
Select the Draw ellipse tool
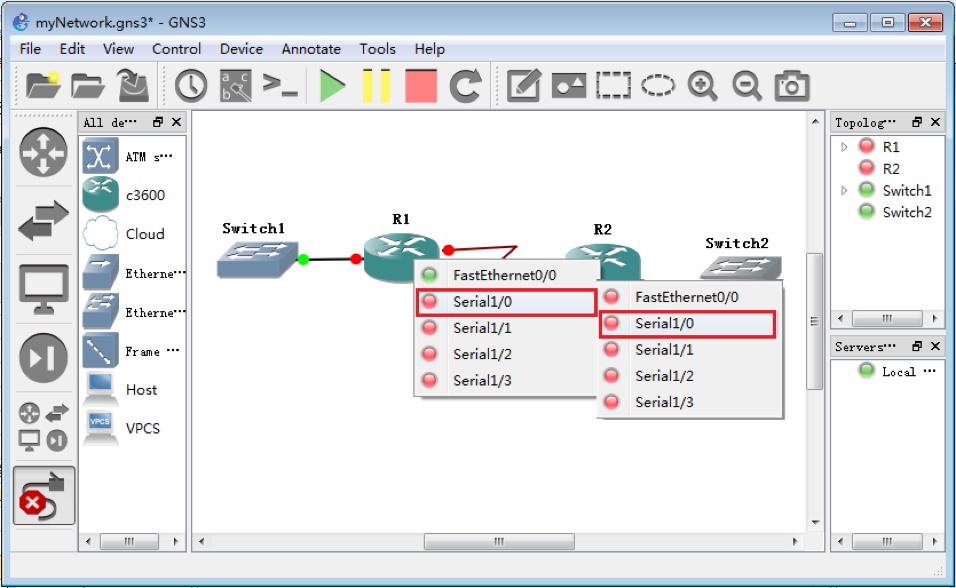tap(658, 85)
